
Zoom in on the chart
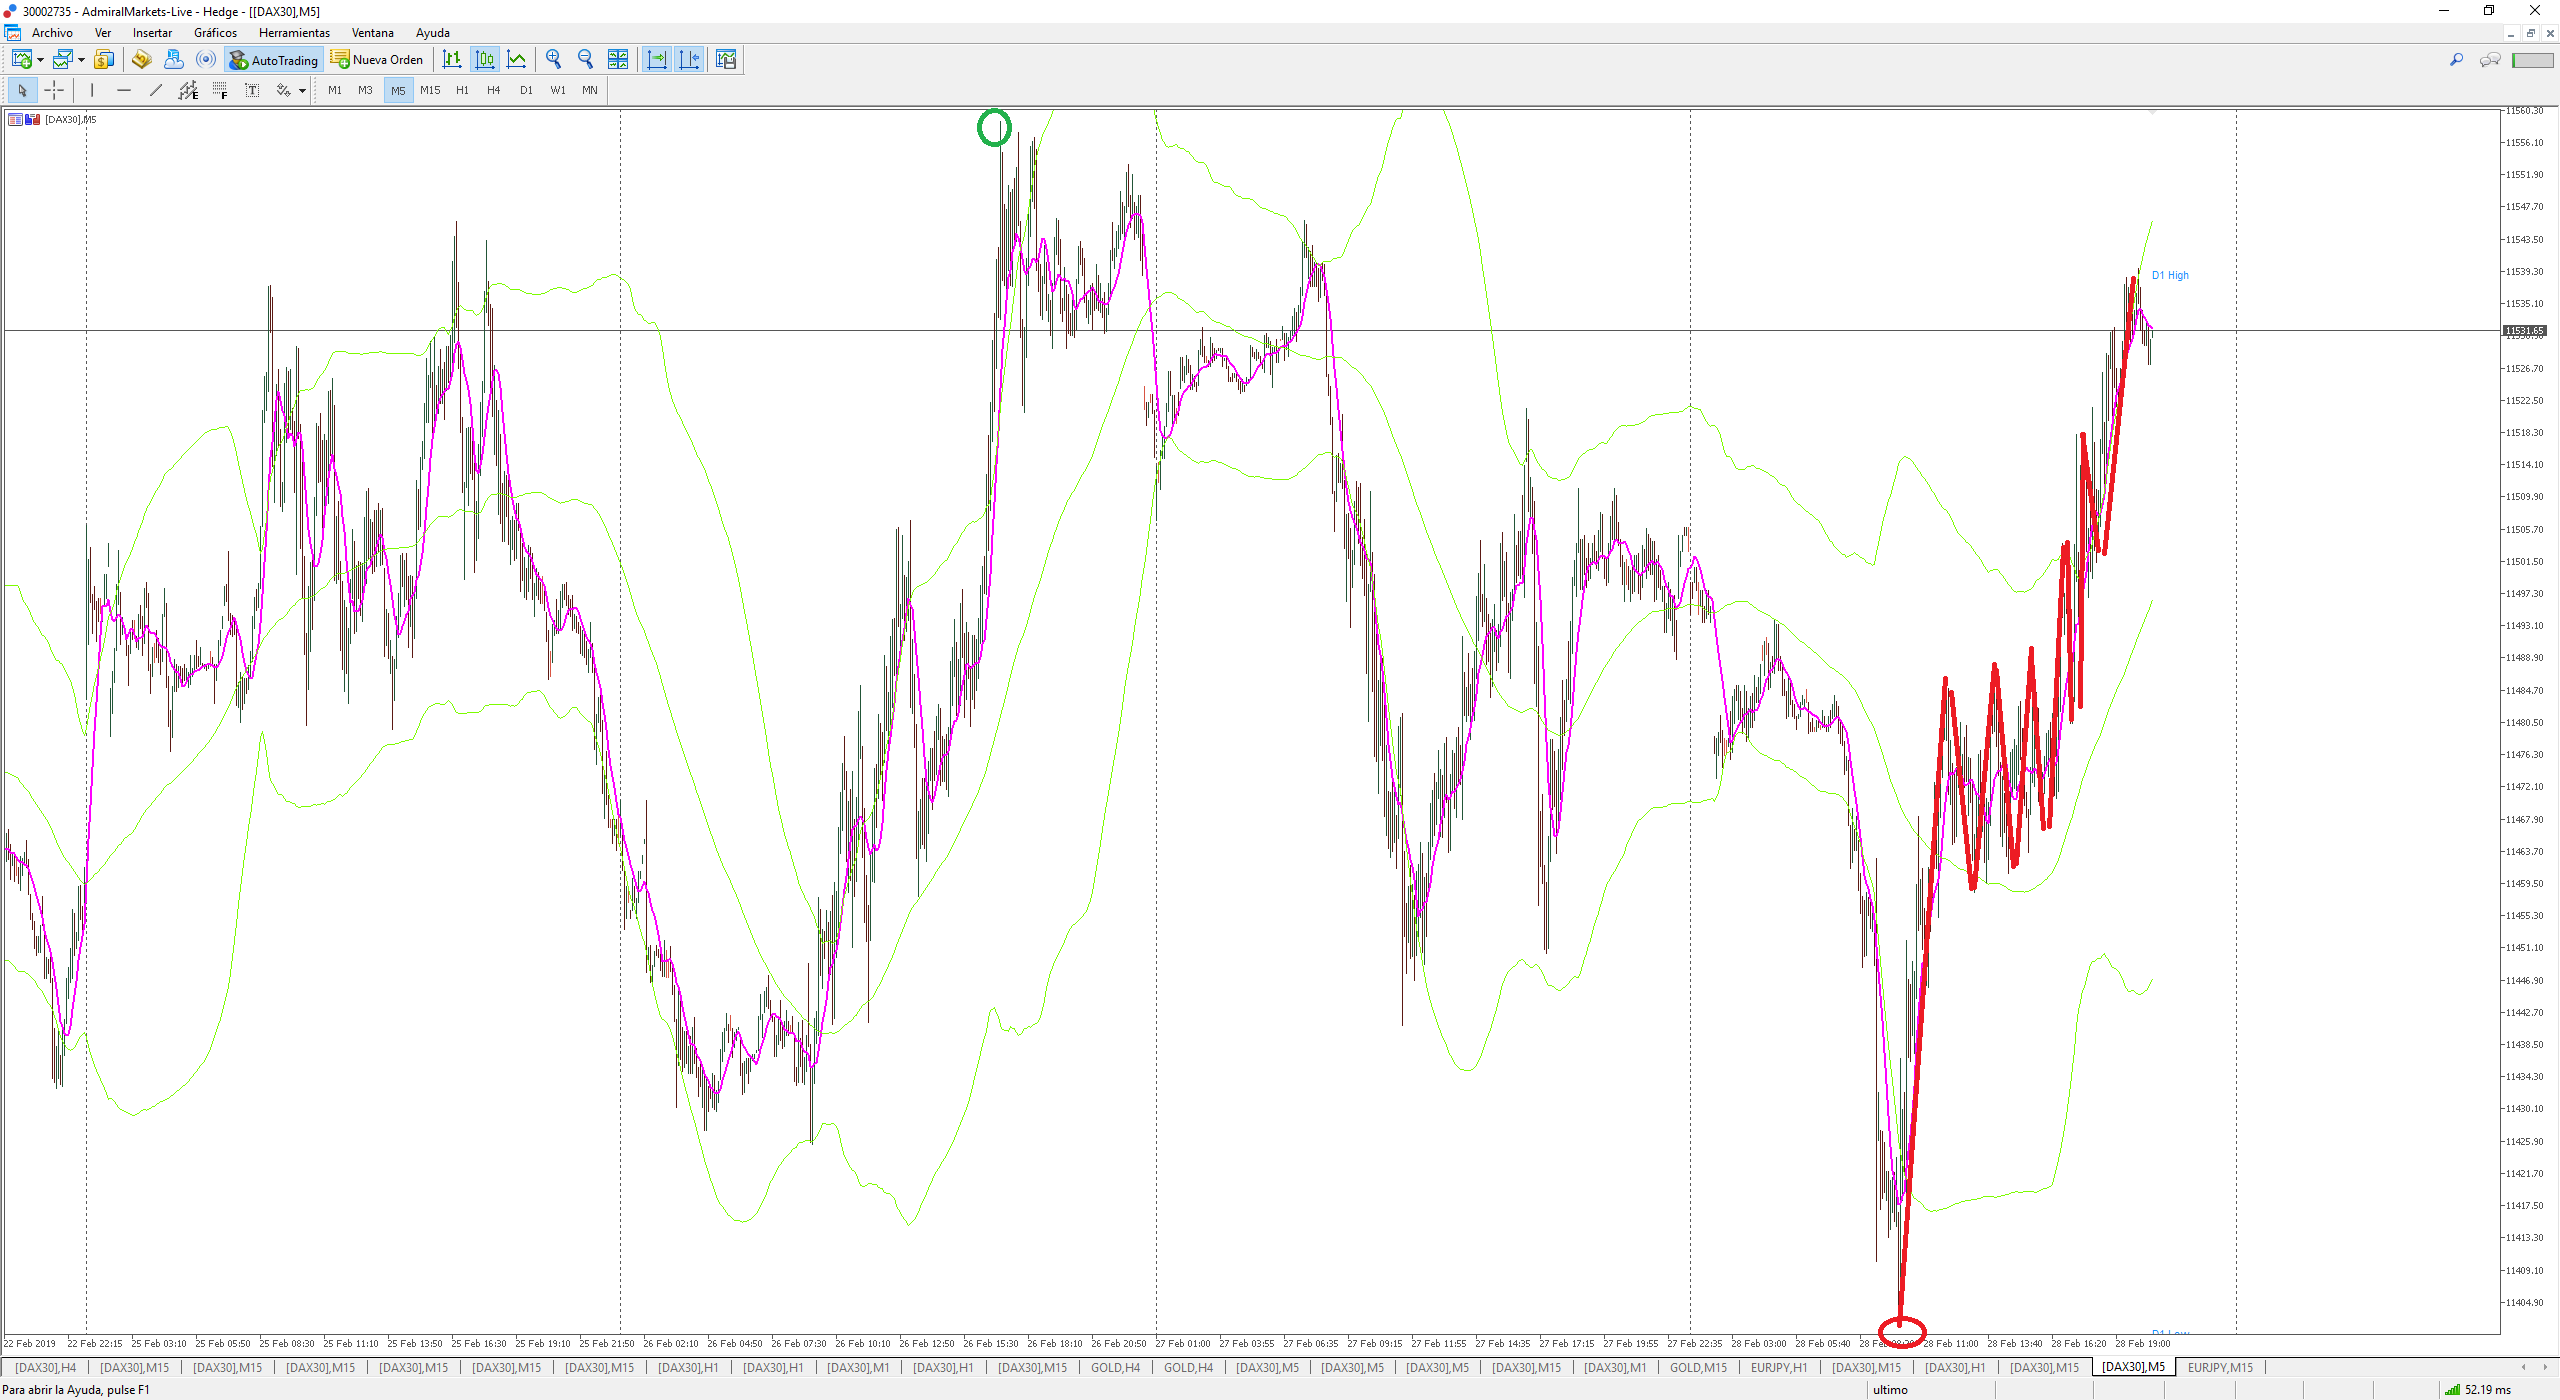553,60
